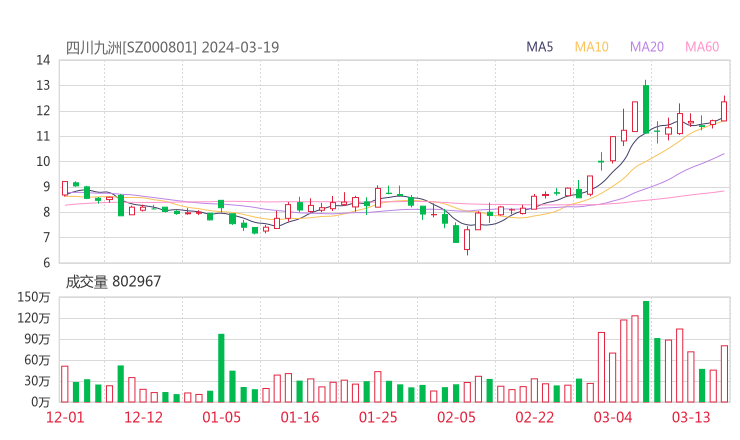Click the 01-25 date axis label

(378, 417)
